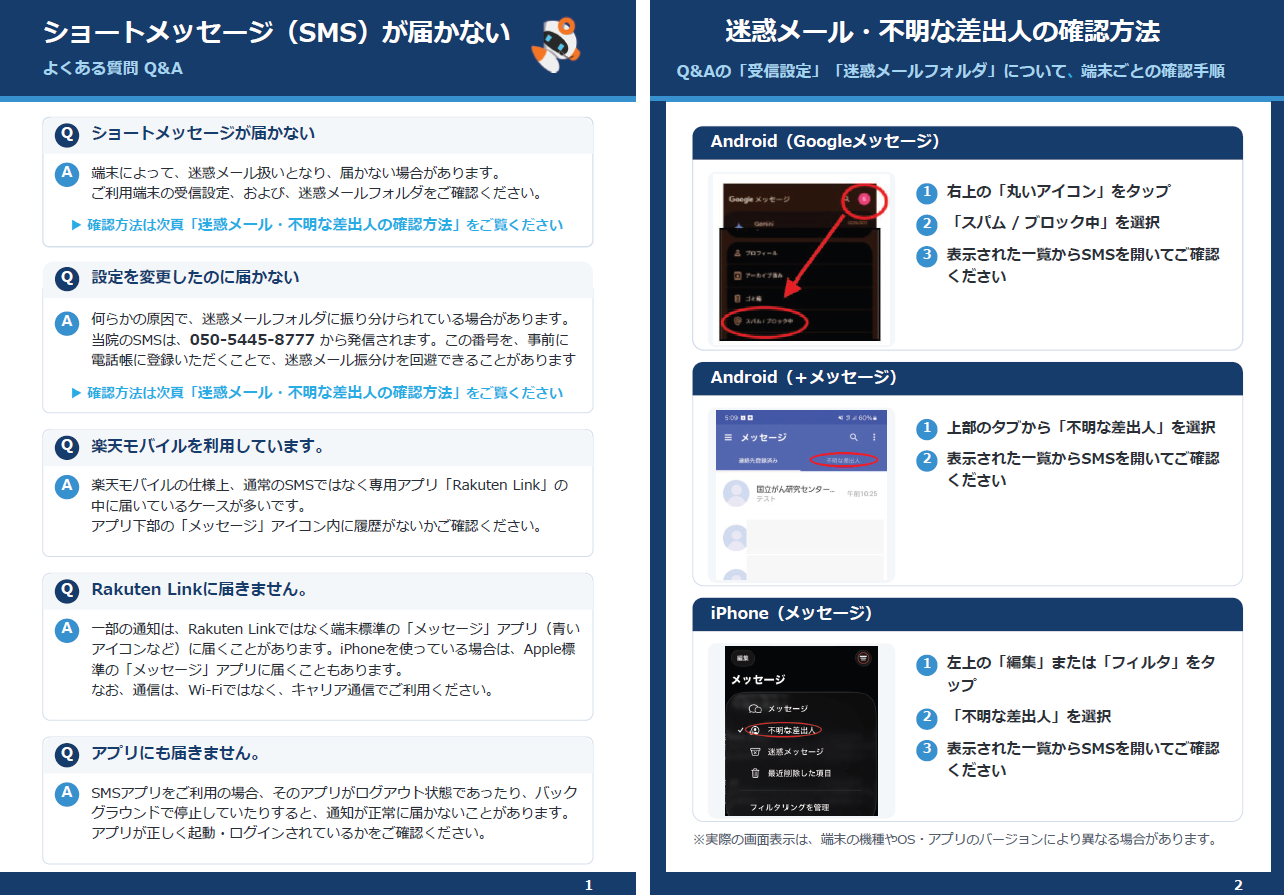Follow the 確認方法 link under 設定を変更したのに届かない answer
This screenshot has height=895, width=1284.
318,393
